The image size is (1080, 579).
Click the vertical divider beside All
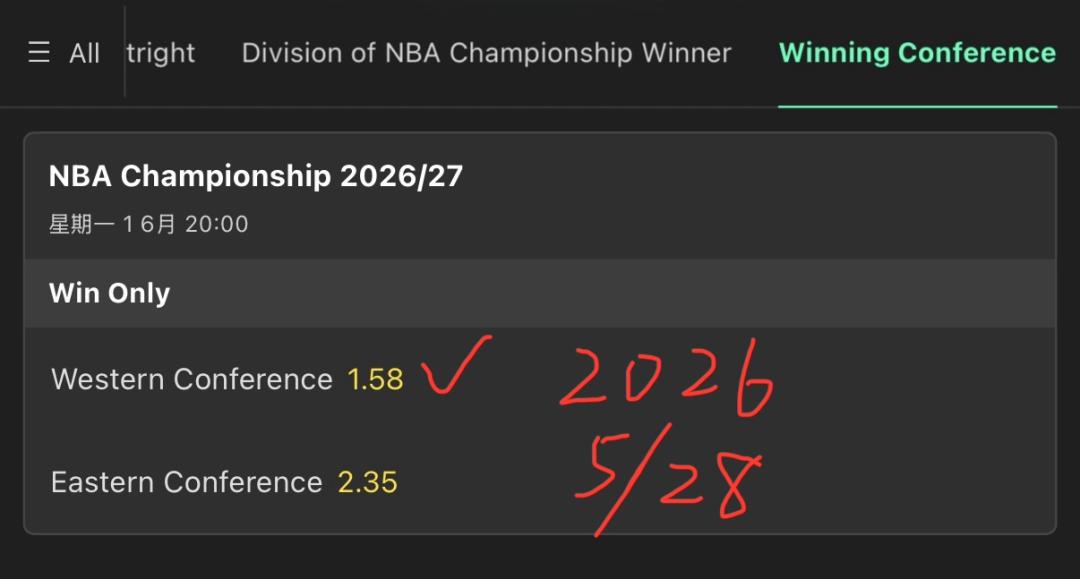(x=125, y=52)
